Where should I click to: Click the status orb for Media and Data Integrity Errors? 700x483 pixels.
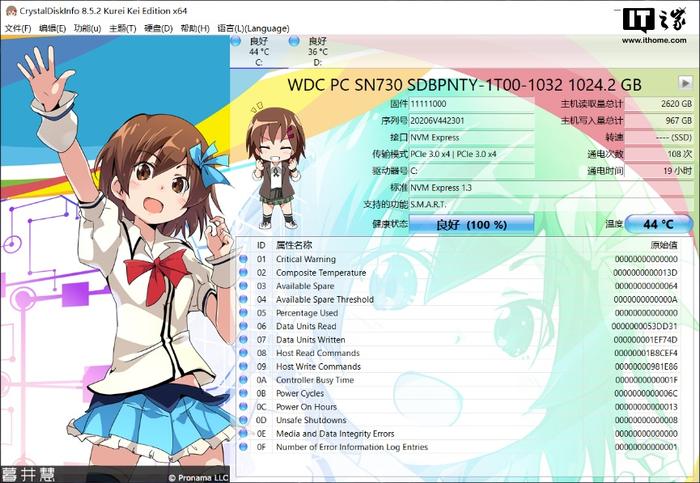pos(243,433)
